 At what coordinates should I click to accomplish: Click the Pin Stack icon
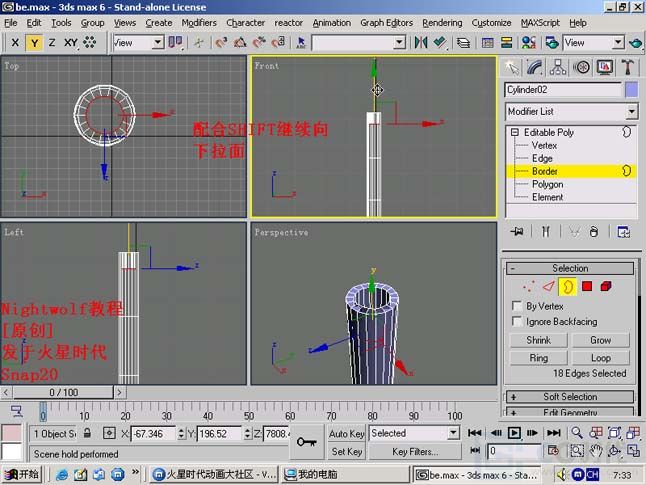517,232
